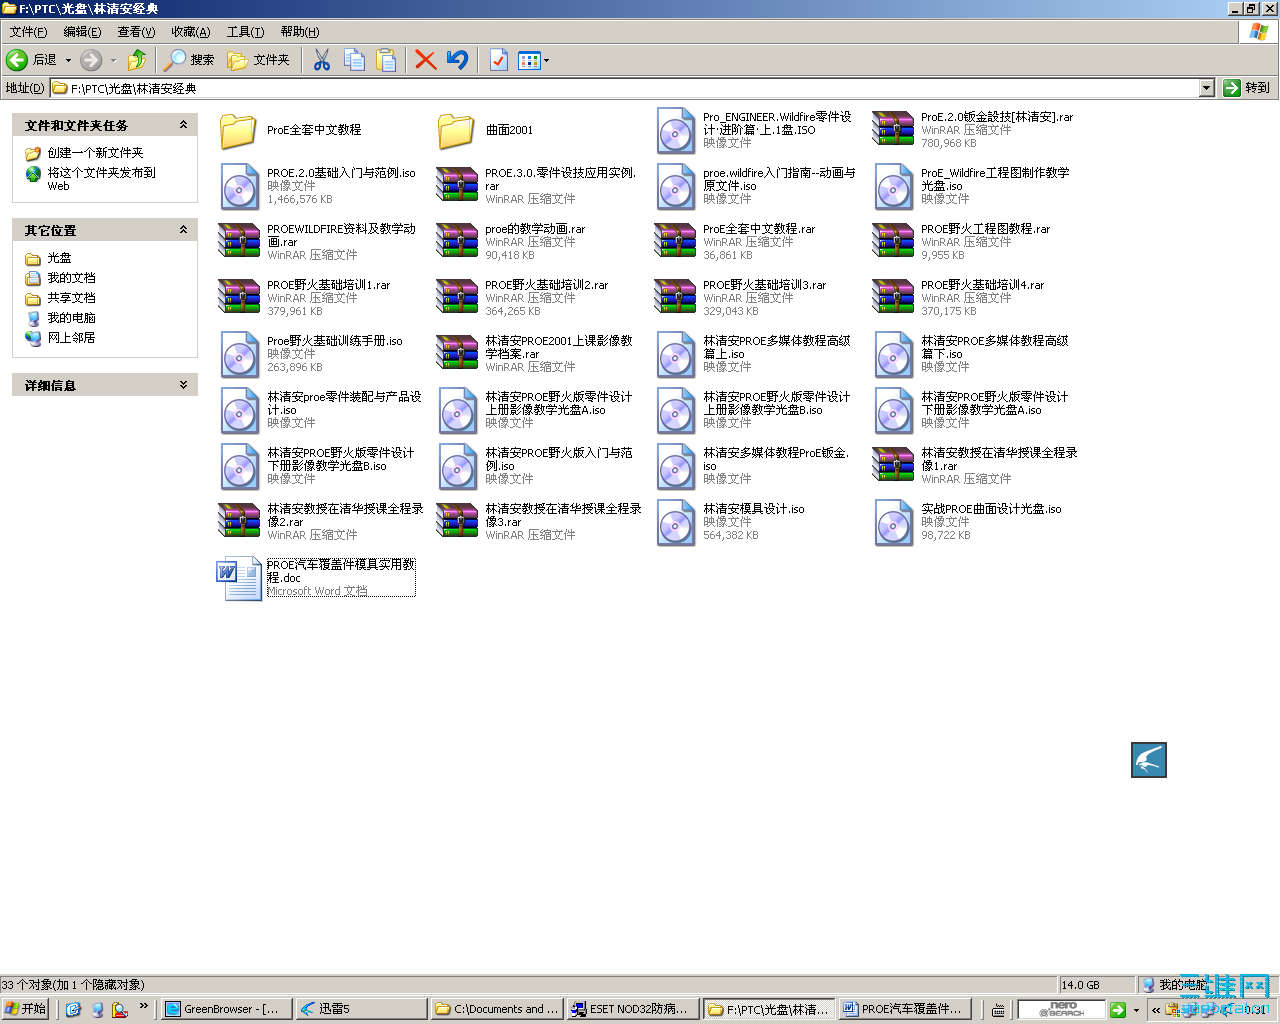Click the floating bird icon in the window

[1149, 760]
